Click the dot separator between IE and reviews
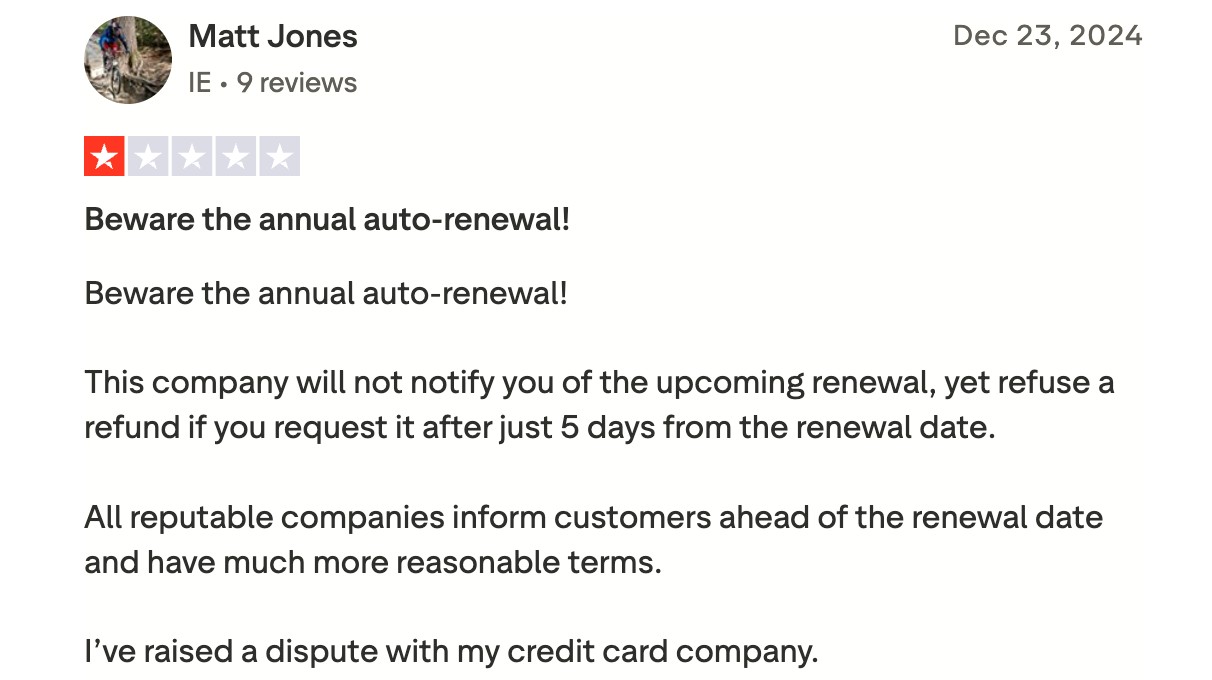Screen dimensions: 1212x680 pyautogui.click(x=224, y=84)
